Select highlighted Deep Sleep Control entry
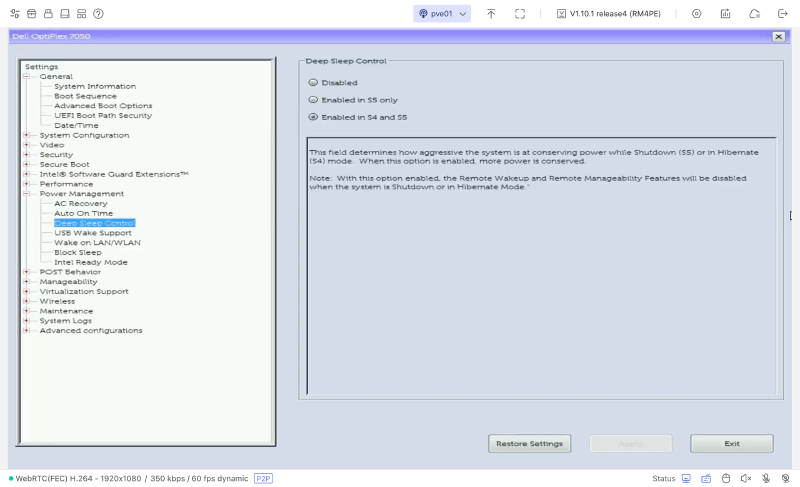 [x=95, y=223]
